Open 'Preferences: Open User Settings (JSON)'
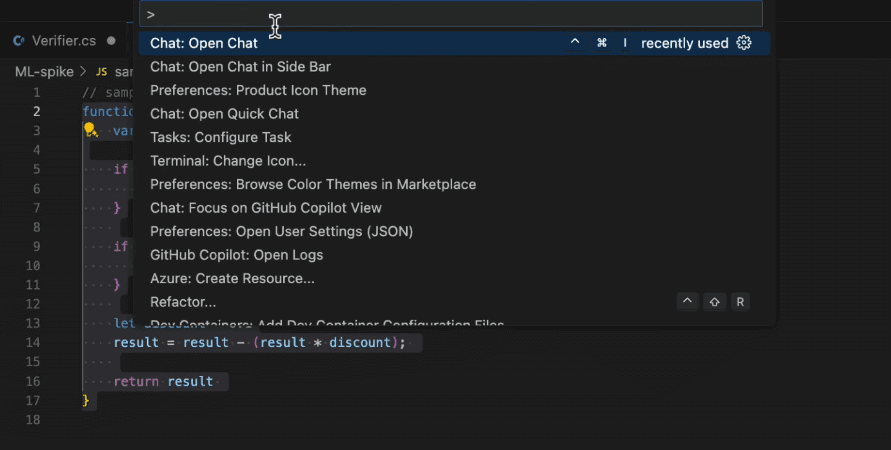 (x=454, y=231)
